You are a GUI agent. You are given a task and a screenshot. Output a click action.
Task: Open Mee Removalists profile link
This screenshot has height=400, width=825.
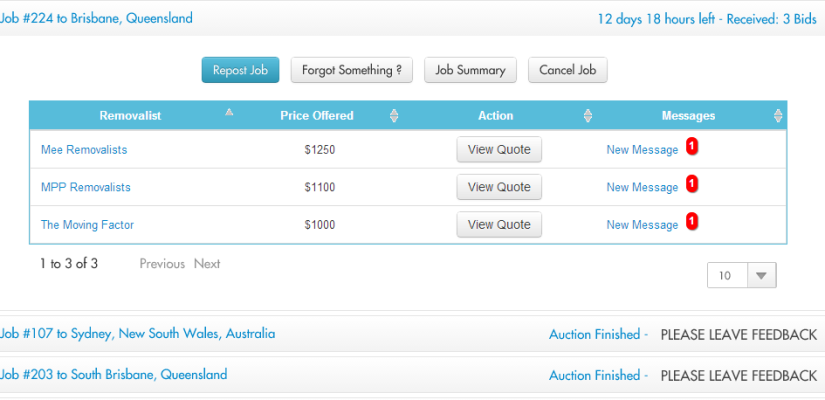[x=84, y=150]
